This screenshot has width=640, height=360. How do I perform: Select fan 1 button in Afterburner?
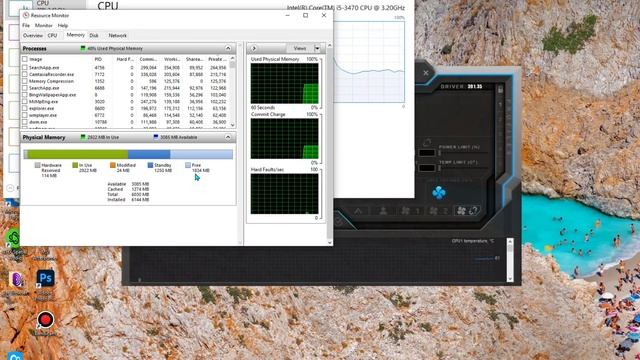pyautogui.click(x=410, y=211)
